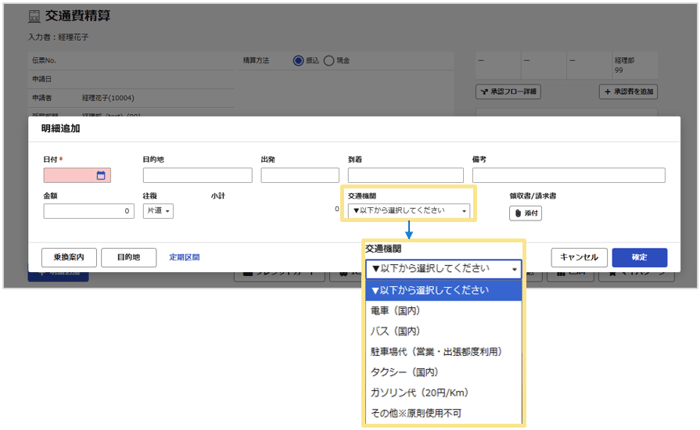
Task: Collapse the enlarged 交通機関 combo box
Action: click(x=443, y=269)
